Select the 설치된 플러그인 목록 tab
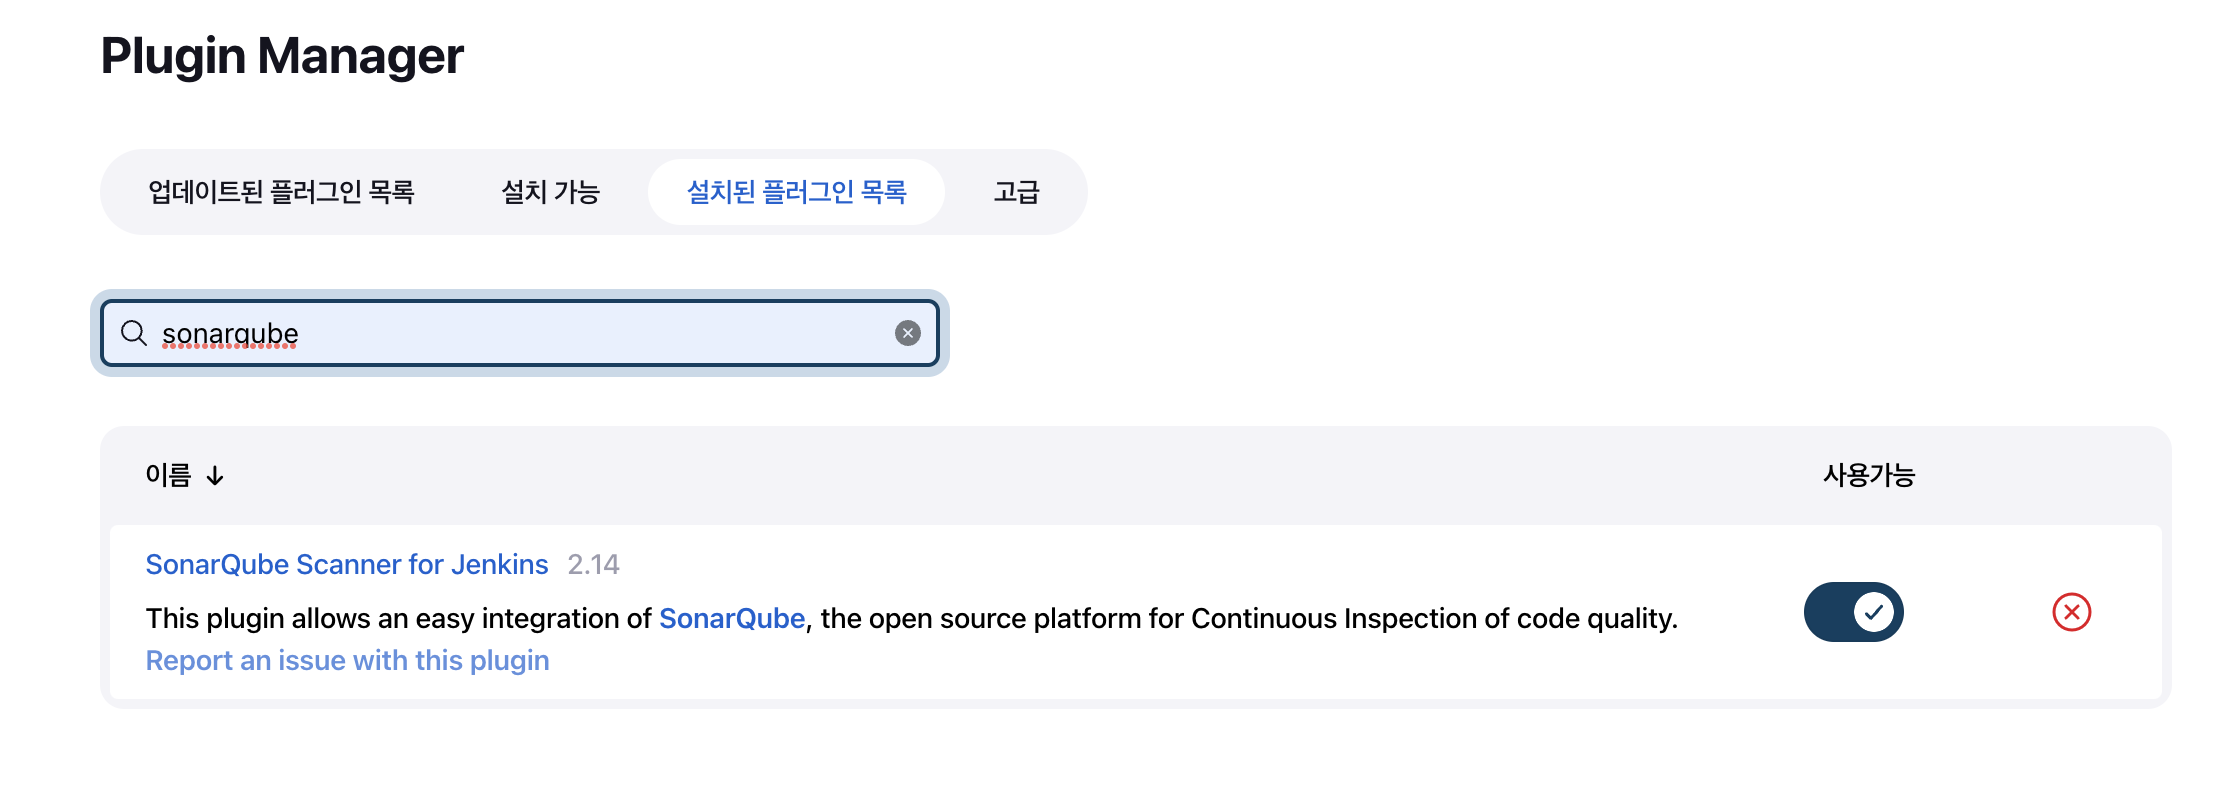 796,192
